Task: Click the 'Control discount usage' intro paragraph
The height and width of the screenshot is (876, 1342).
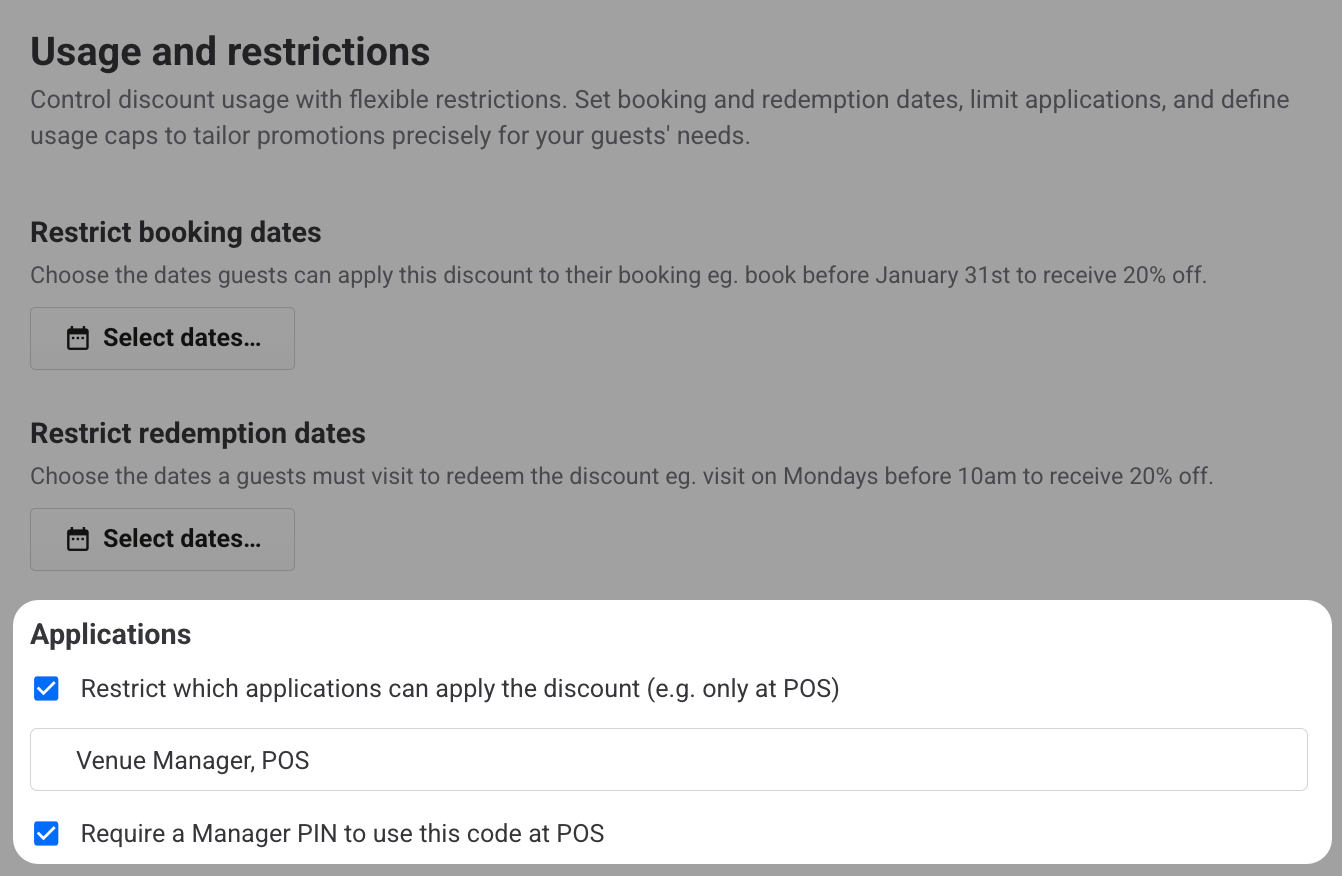Action: pos(659,117)
